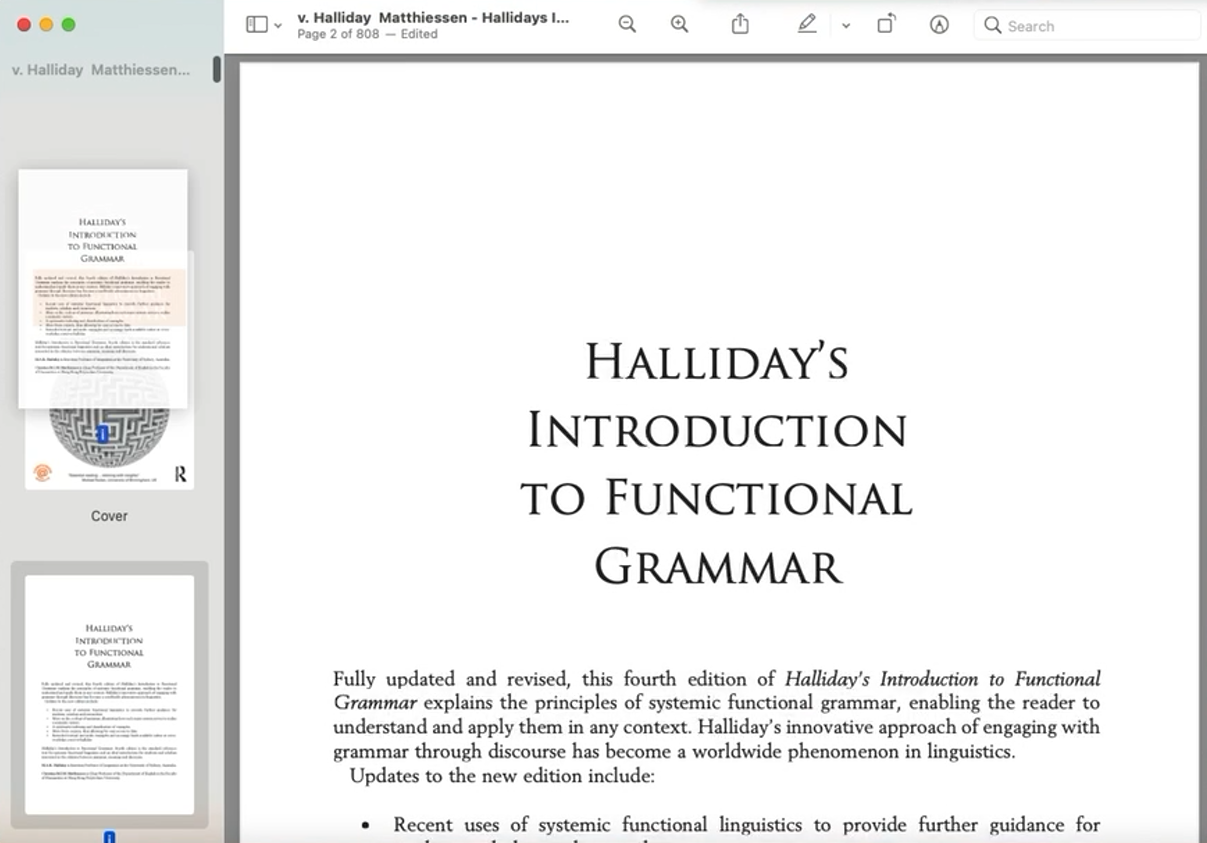Close the window with the red button
The height and width of the screenshot is (843, 1207).
pos(24,25)
